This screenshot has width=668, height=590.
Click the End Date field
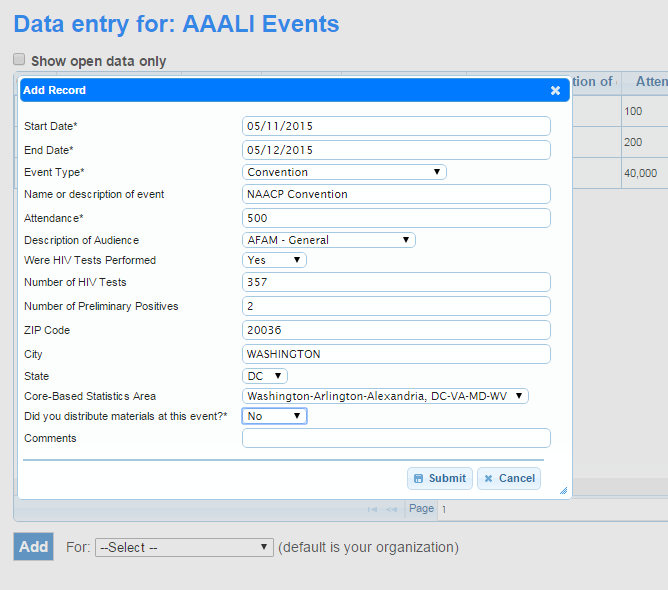point(396,150)
